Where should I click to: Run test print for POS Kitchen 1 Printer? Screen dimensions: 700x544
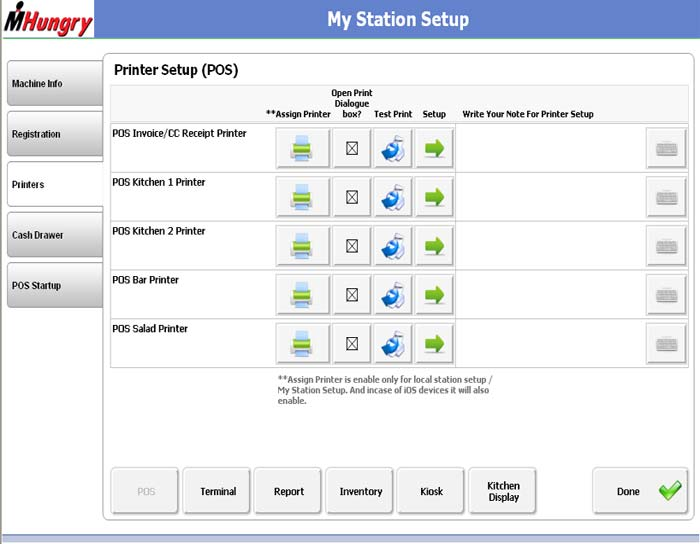(392, 197)
